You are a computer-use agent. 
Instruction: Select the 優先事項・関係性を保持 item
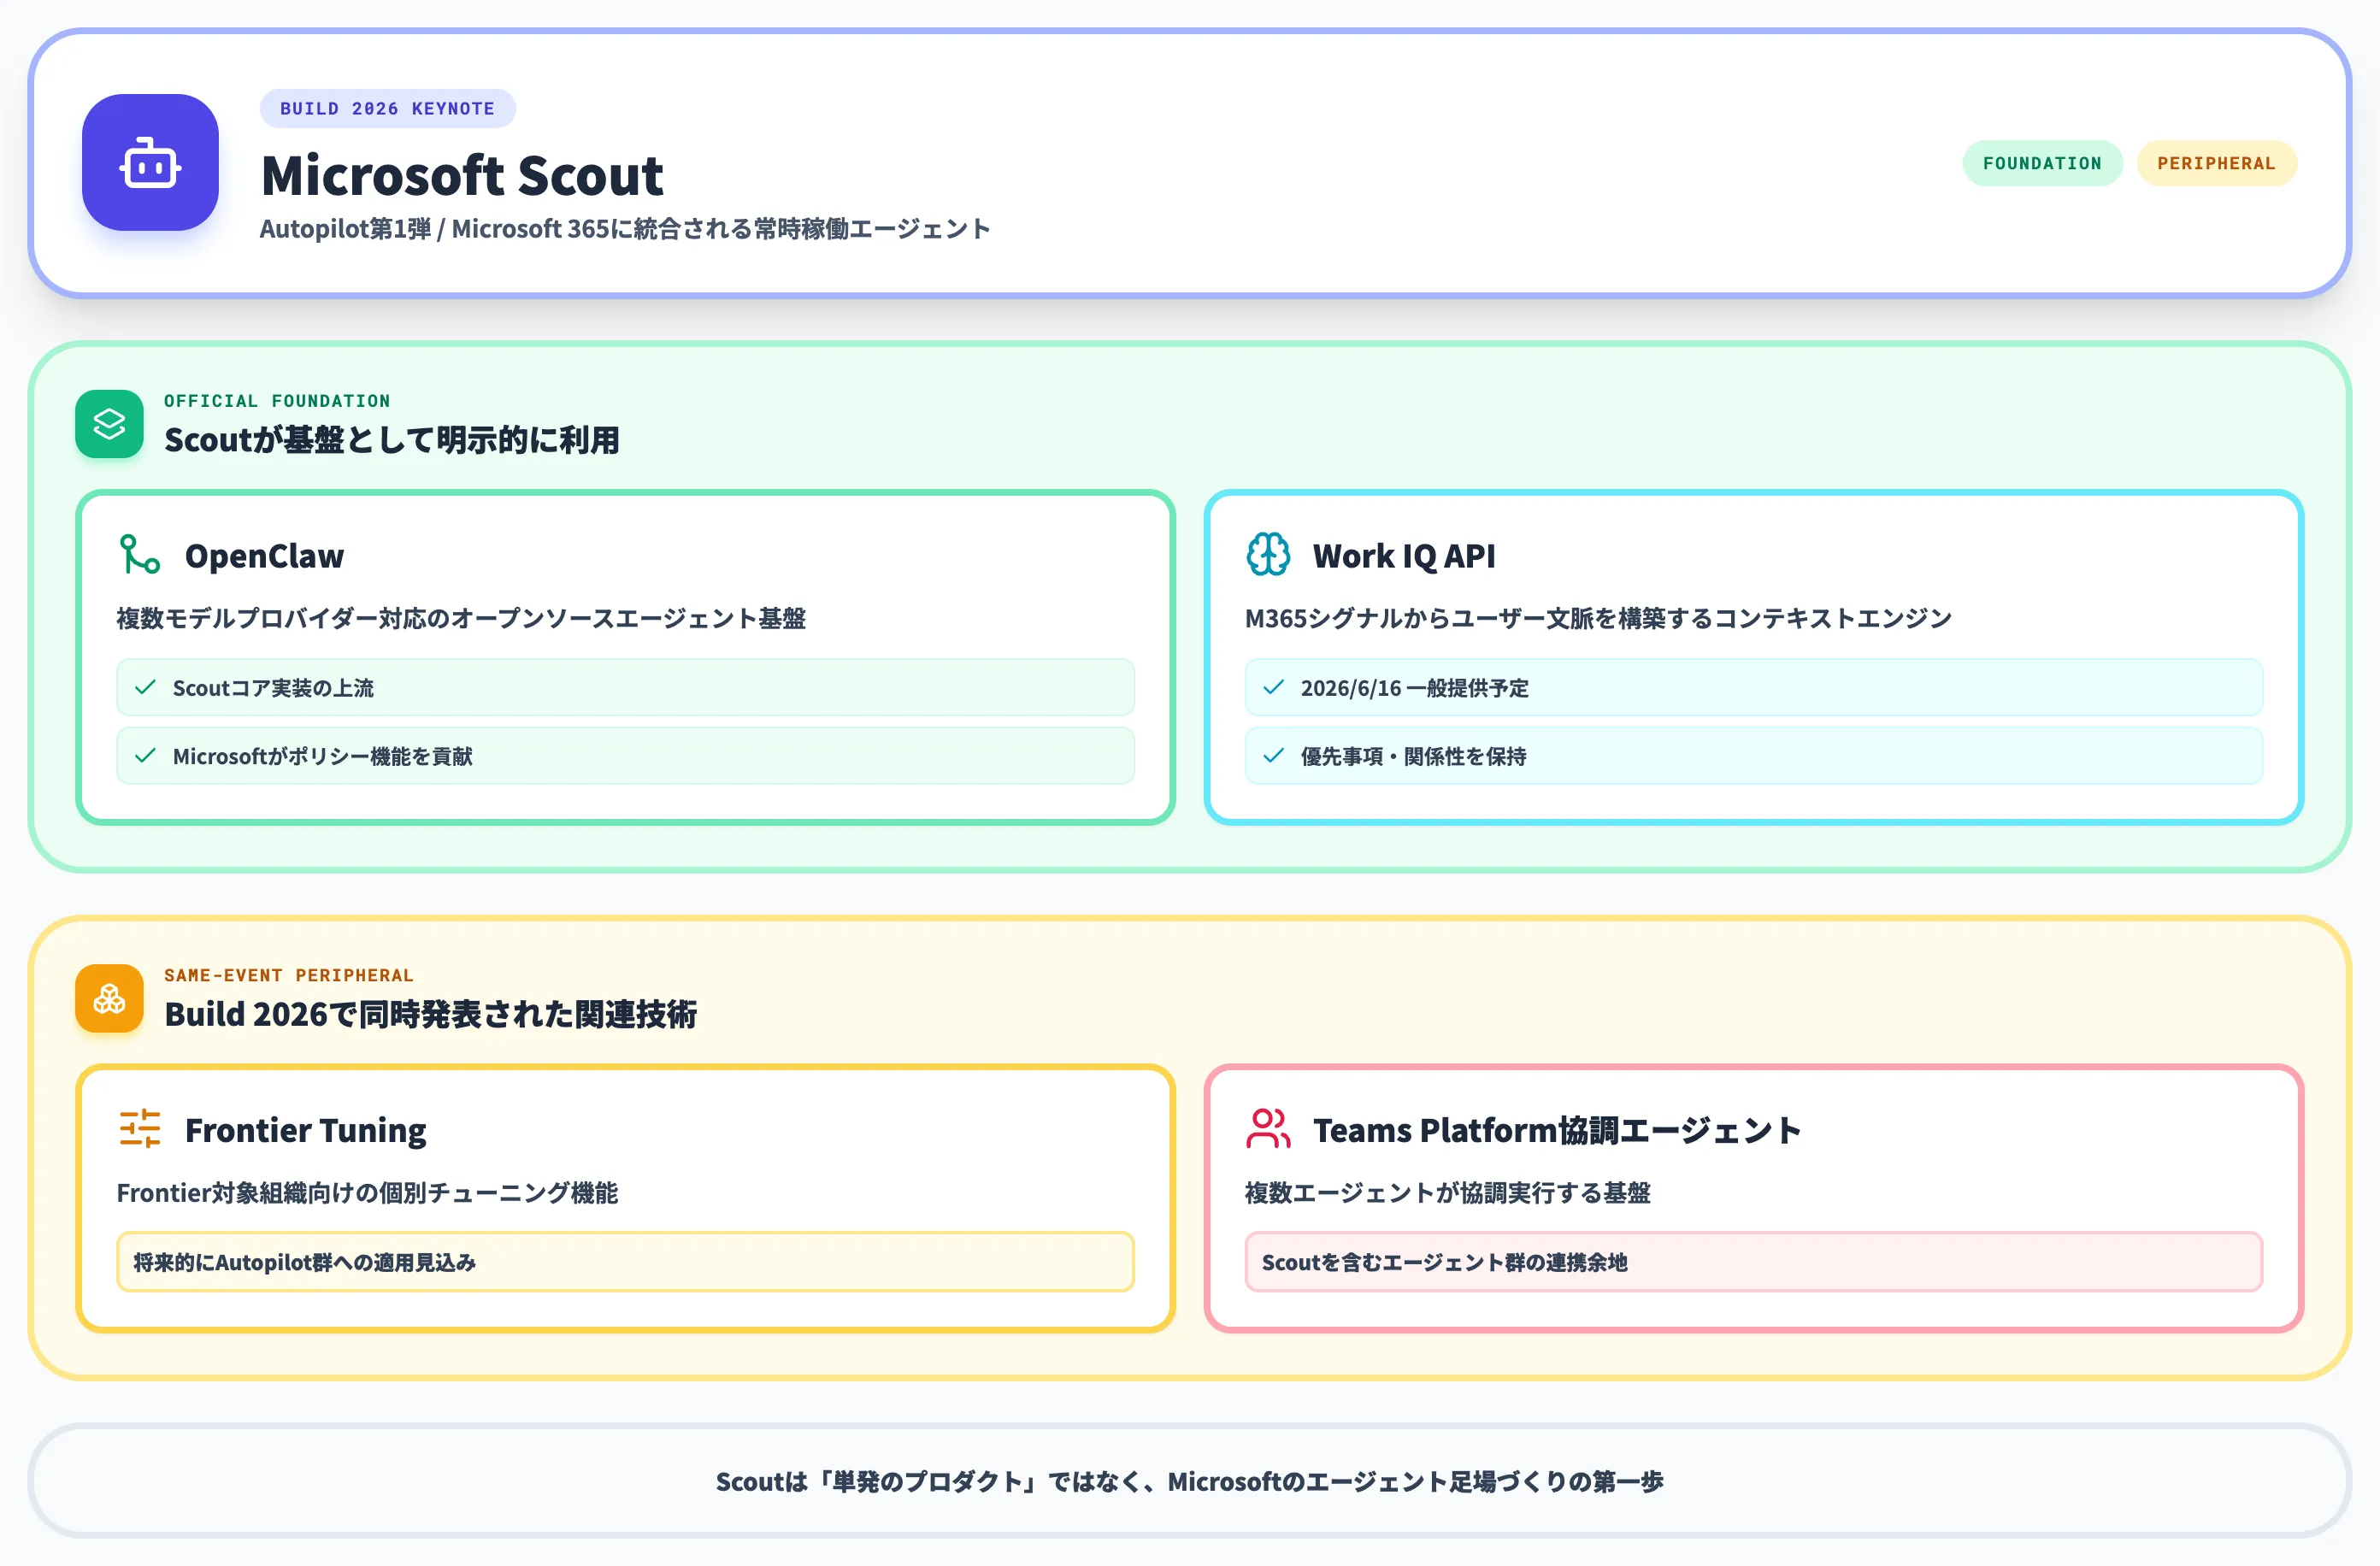point(1753,755)
